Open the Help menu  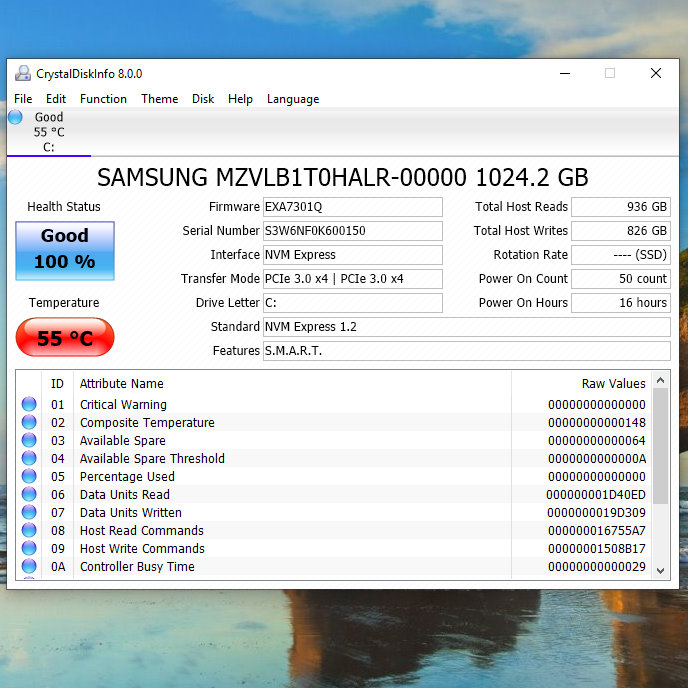click(240, 99)
